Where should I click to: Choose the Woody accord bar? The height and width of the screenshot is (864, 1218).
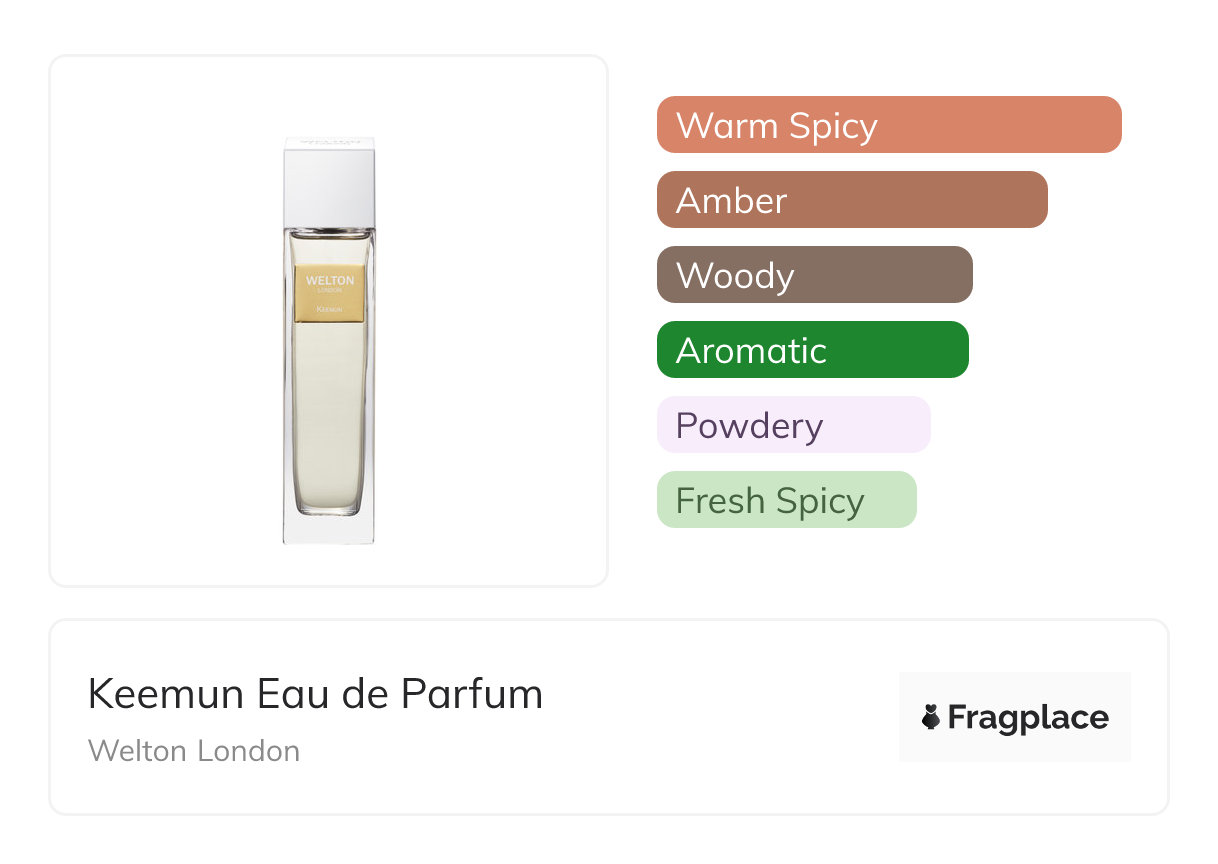pos(814,275)
